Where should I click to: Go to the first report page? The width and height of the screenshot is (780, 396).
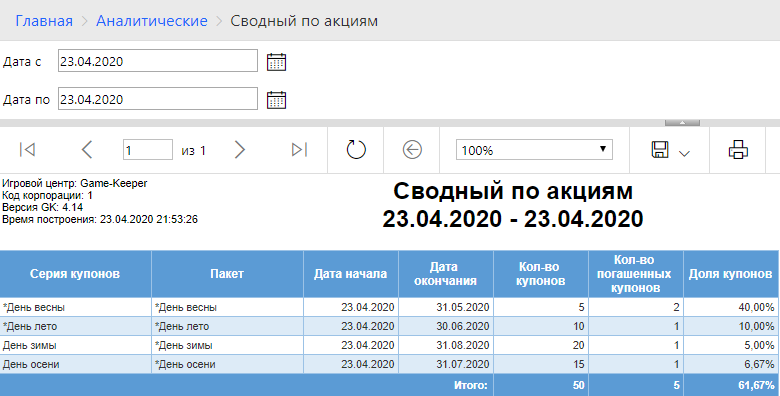pos(27,149)
